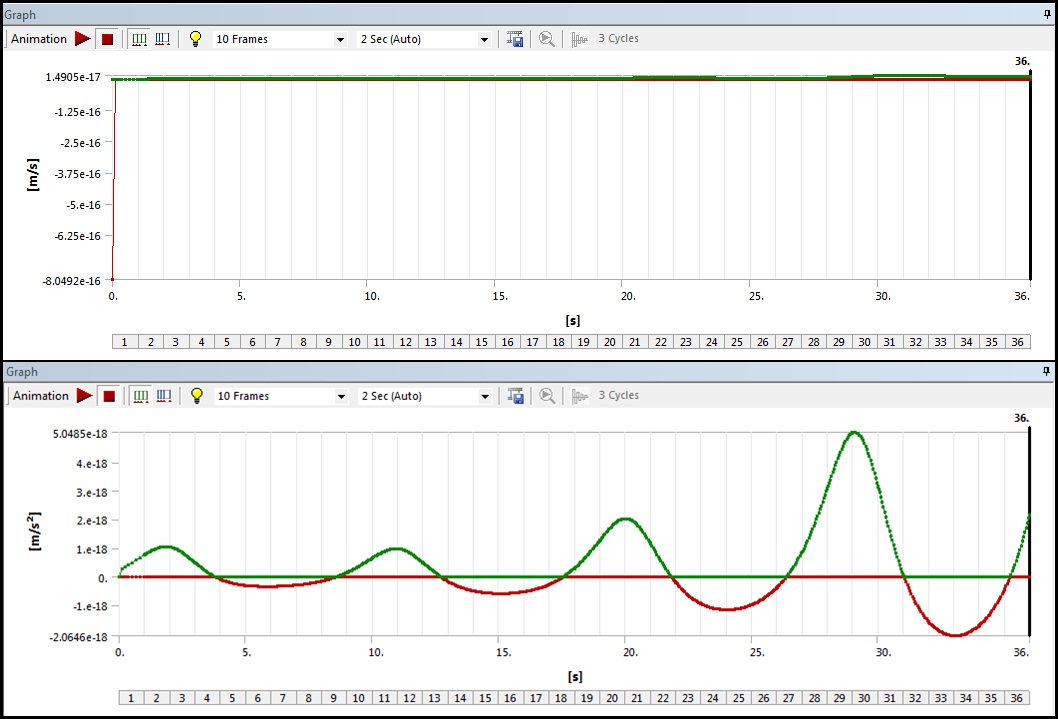Click the pin icon on the Graph panel
This screenshot has width=1058, height=719.
1046,13
